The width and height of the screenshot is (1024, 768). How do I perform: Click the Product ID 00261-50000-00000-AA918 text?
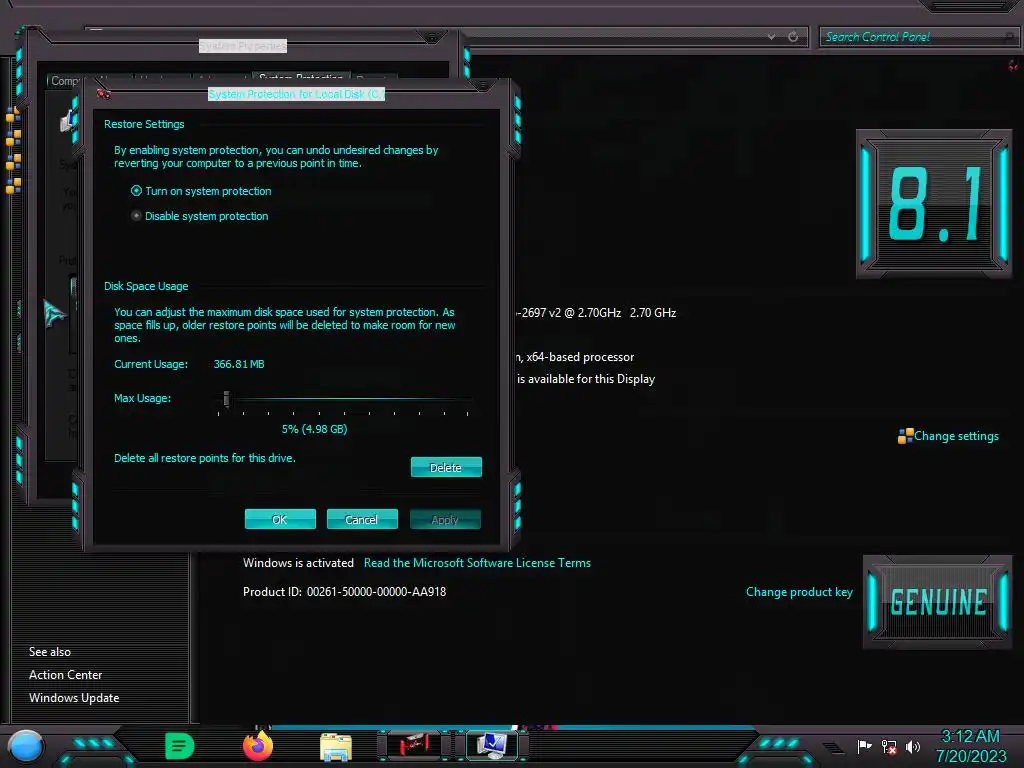point(345,592)
